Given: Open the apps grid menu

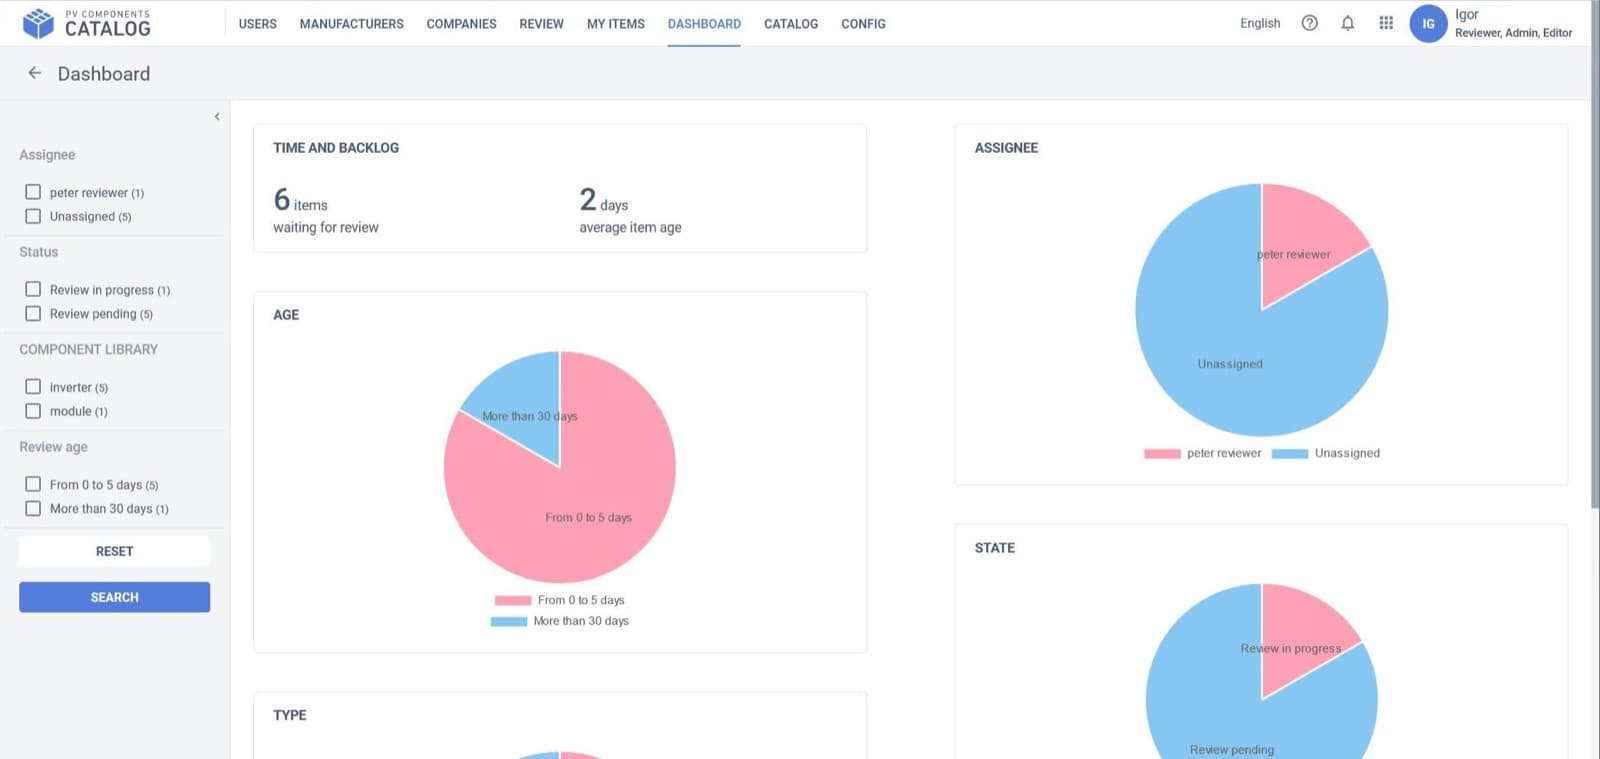Looking at the screenshot, I should point(1386,23).
